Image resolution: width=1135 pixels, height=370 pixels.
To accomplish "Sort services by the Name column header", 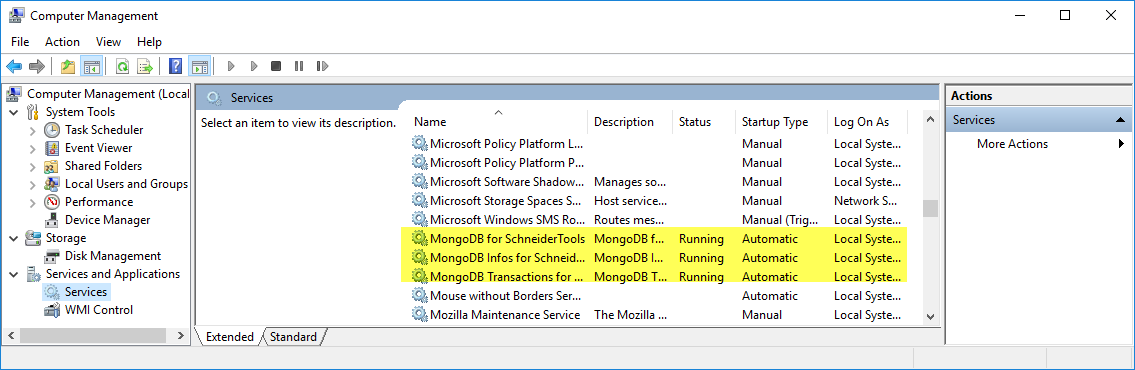I will [x=498, y=122].
